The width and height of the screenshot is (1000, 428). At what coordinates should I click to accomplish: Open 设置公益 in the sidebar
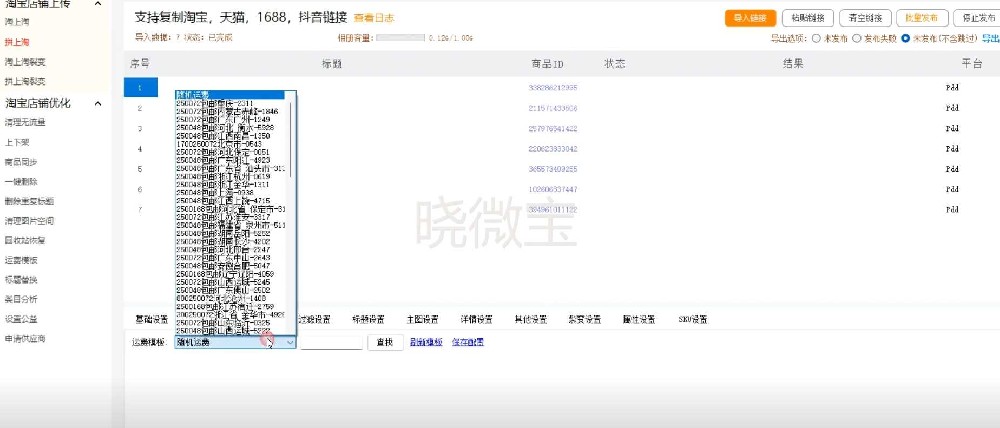21,319
